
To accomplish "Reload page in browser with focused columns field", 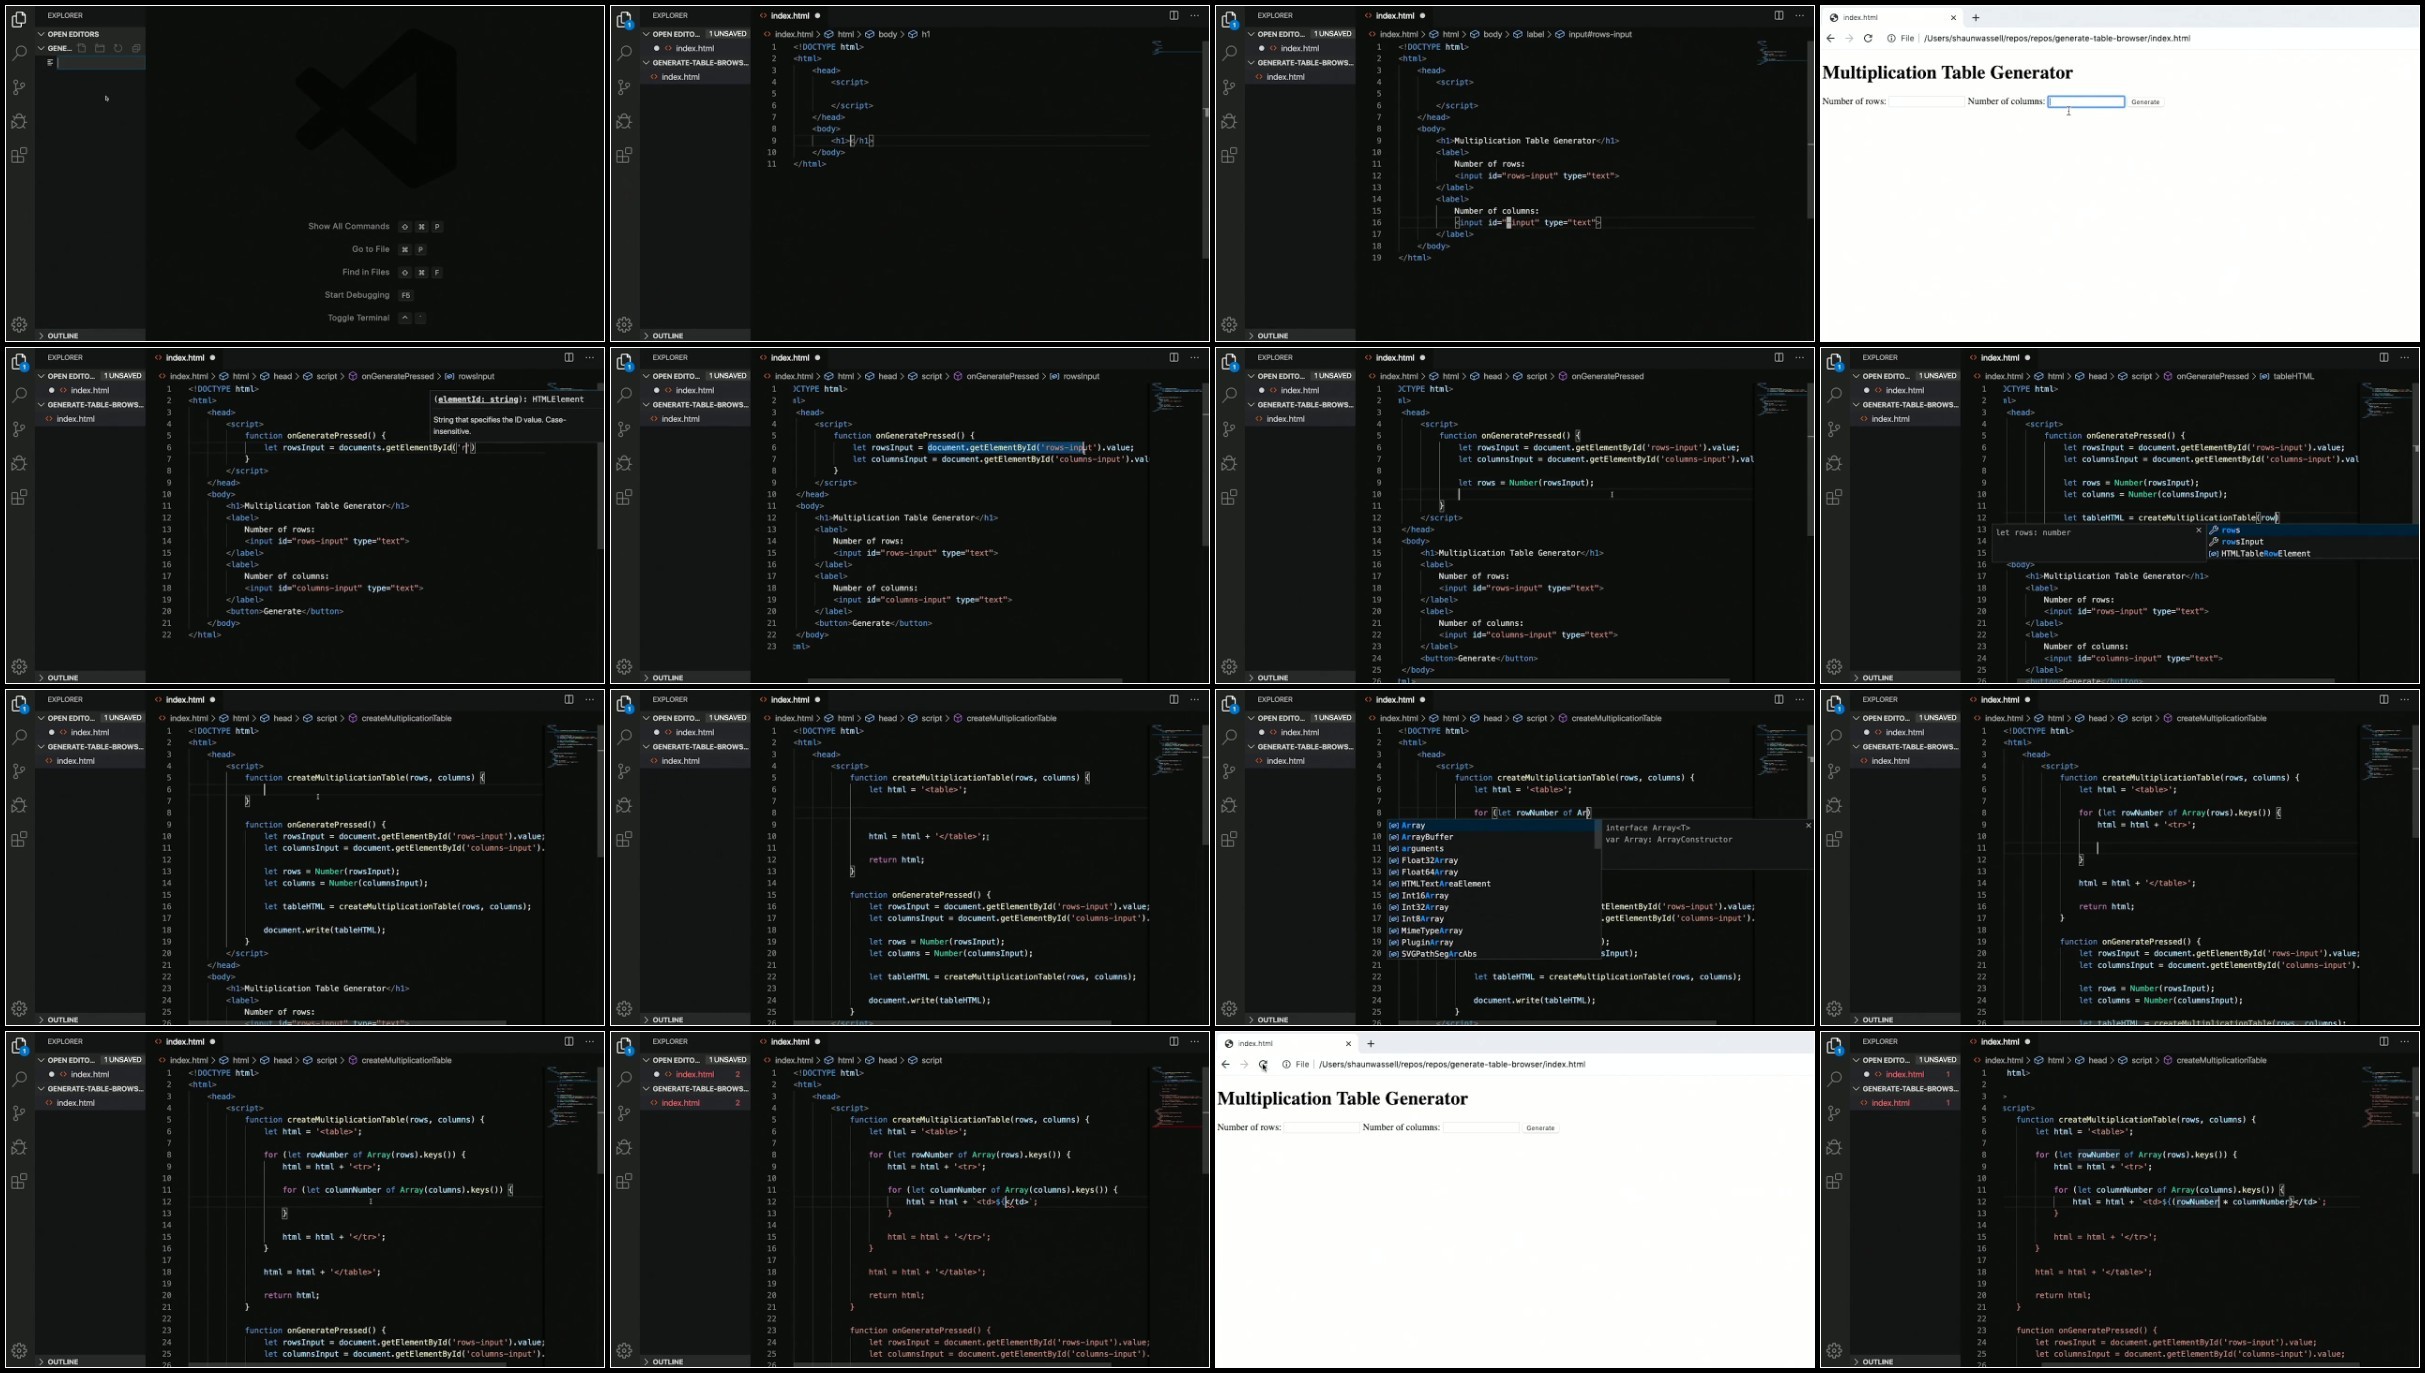I will pyautogui.click(x=1867, y=39).
